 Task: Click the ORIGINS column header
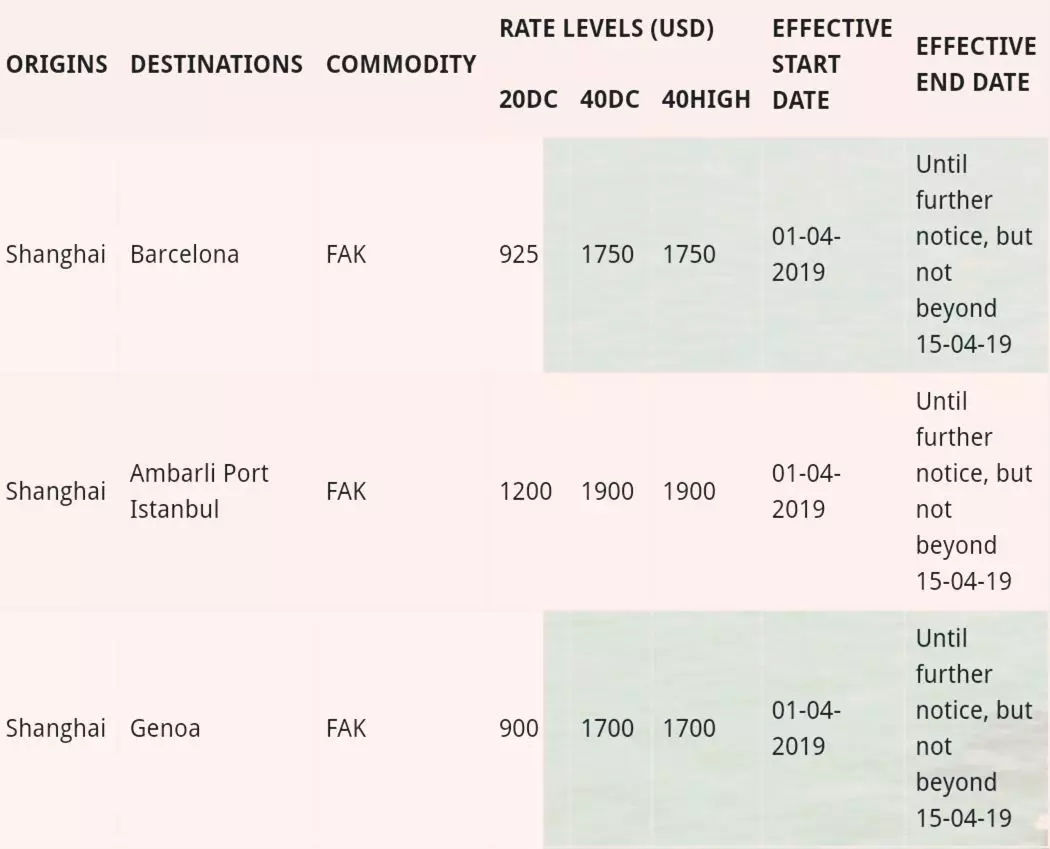click(57, 64)
